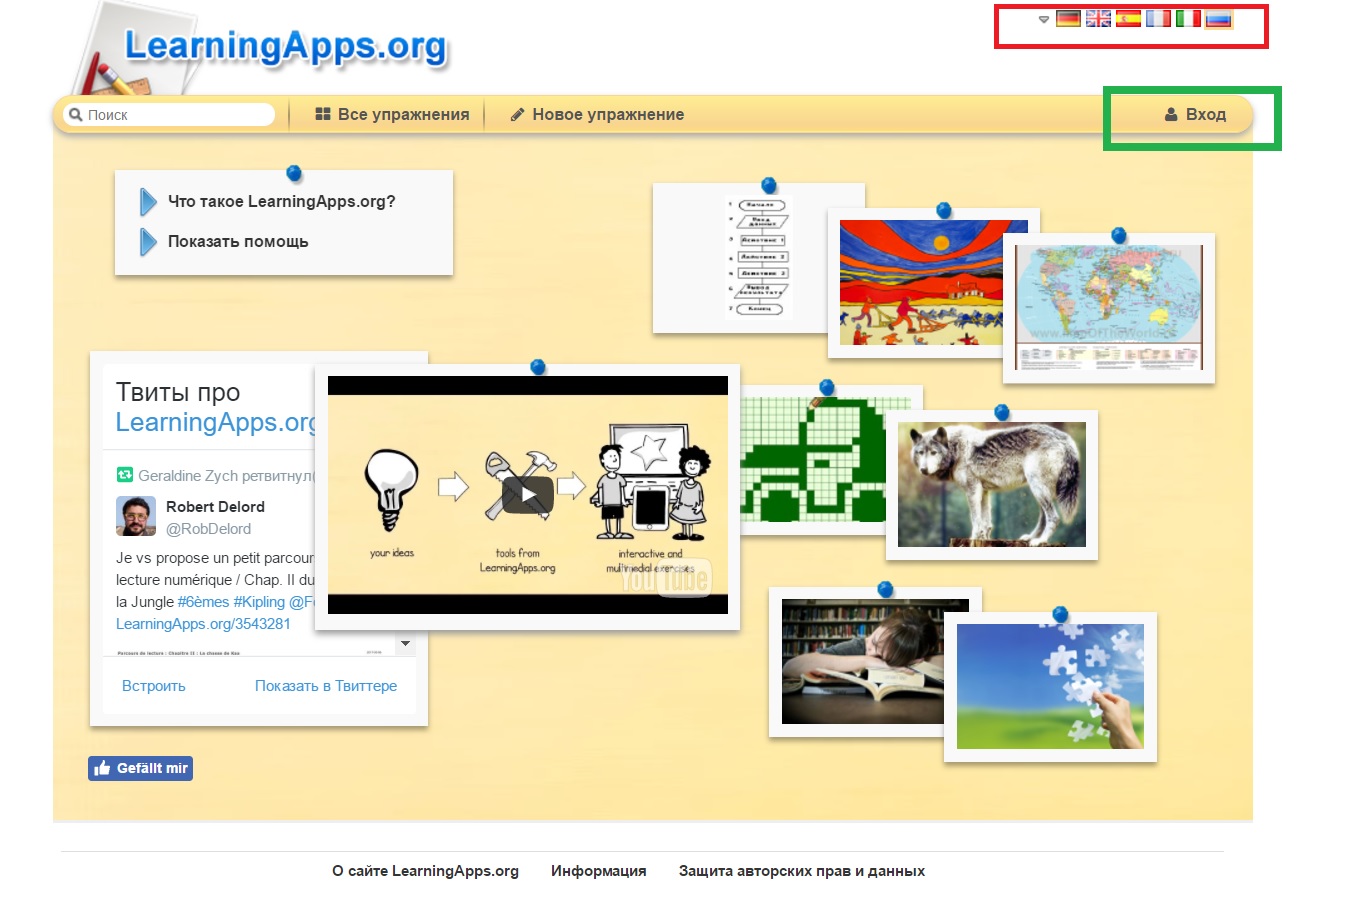Switch site language using the British flag
The image size is (1353, 903).
pos(1098,17)
